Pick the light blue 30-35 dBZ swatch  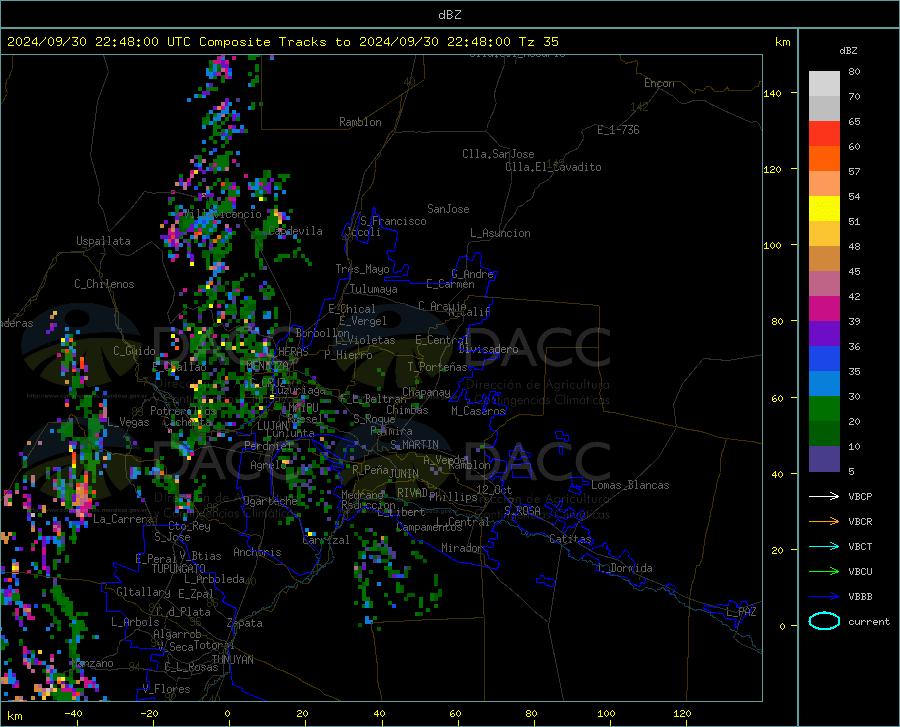824,384
